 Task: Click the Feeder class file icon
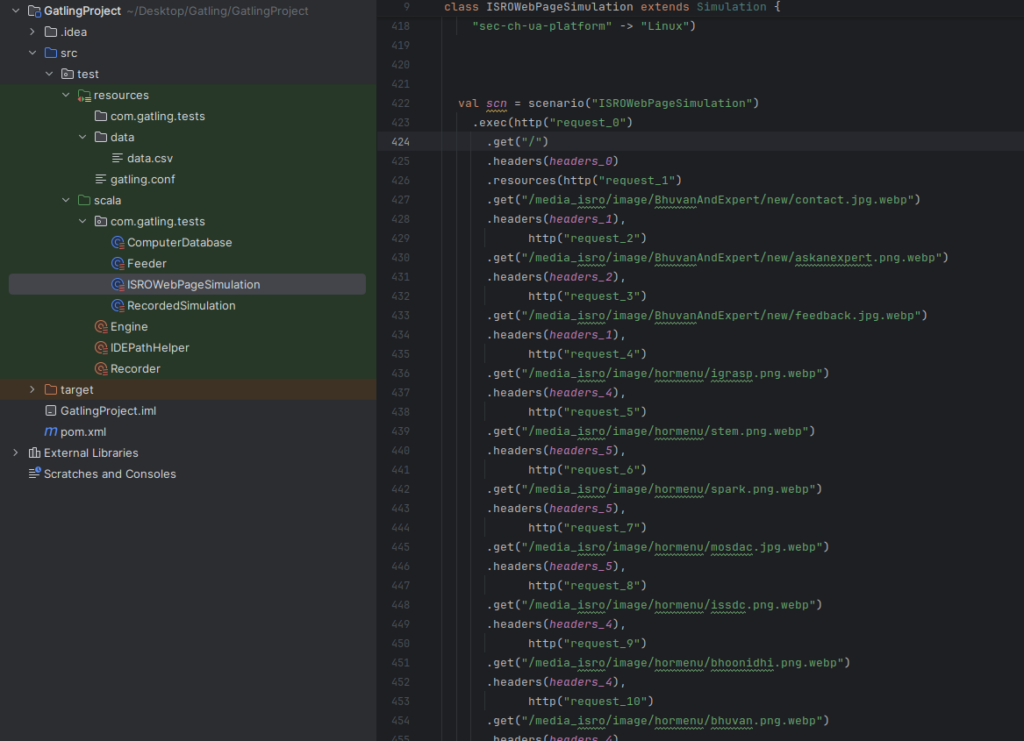(117, 264)
